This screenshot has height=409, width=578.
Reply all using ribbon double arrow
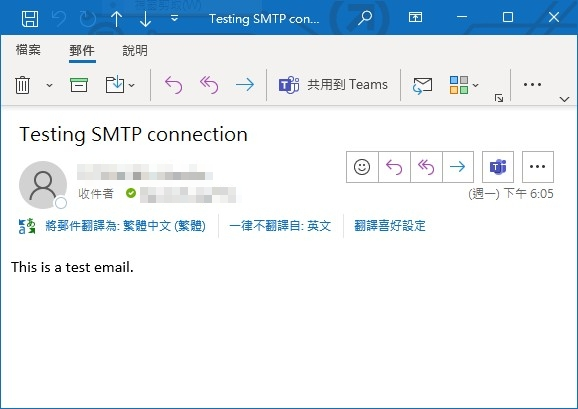tap(209, 84)
